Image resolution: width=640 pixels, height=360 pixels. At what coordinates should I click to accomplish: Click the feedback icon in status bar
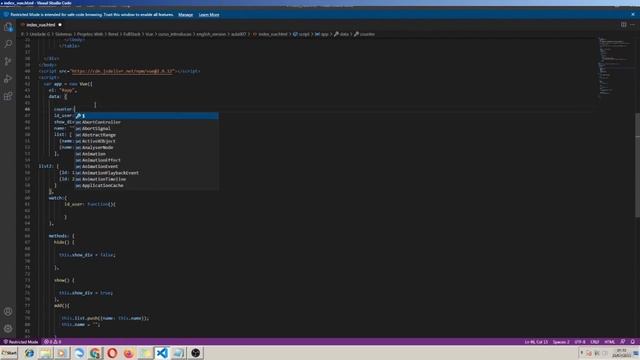623,342
